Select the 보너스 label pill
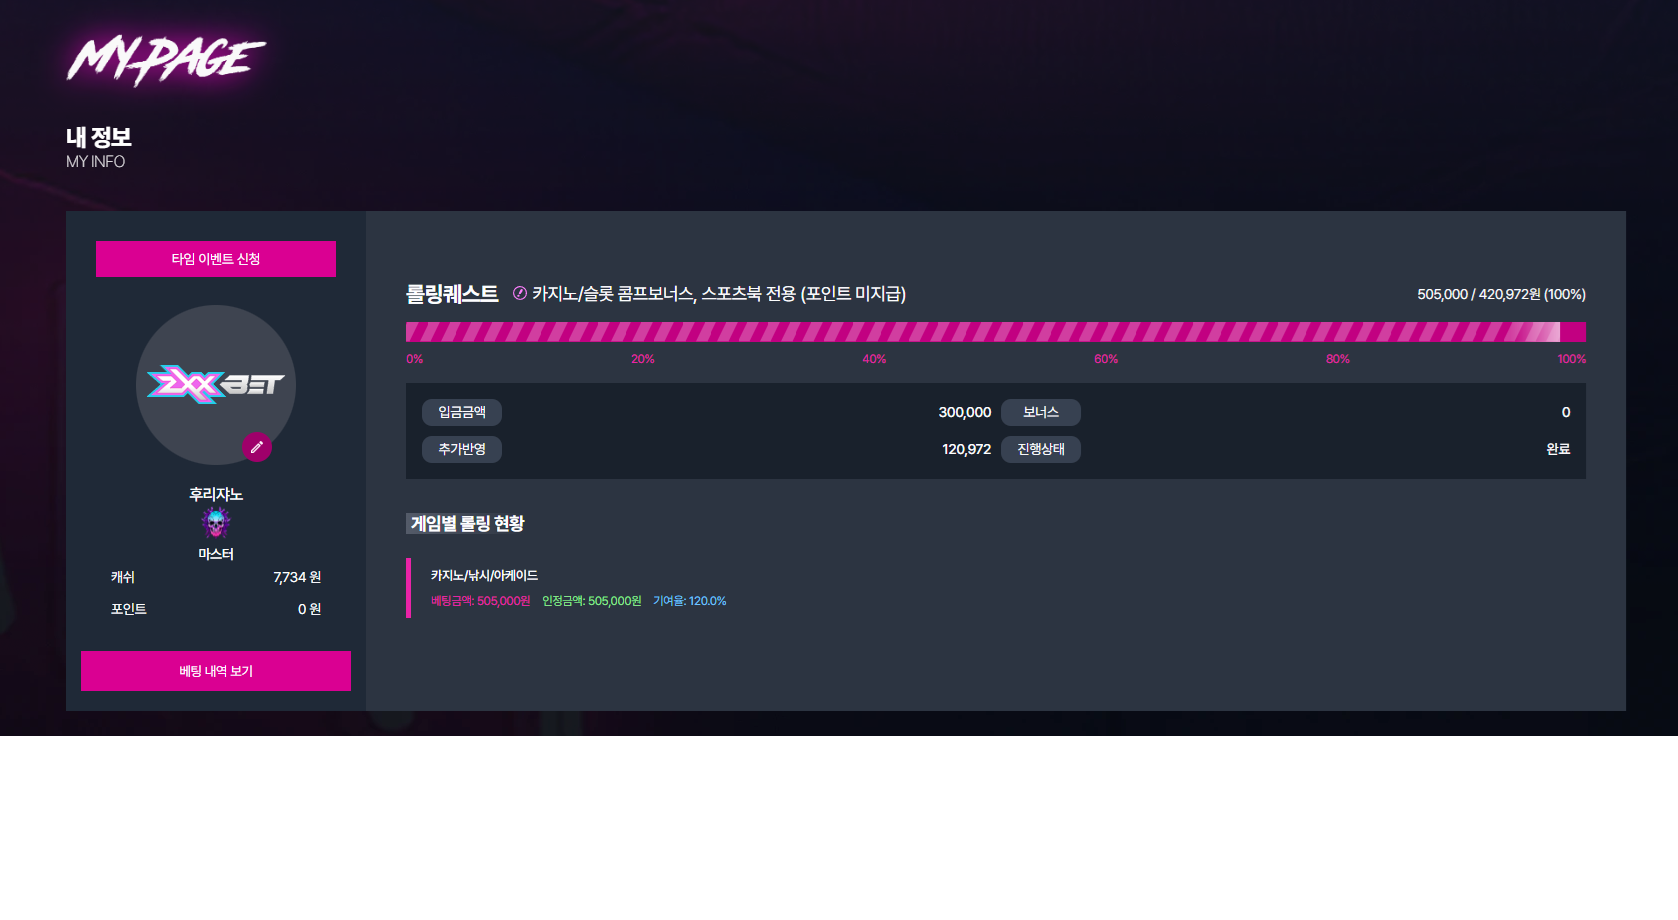Viewport: 1678px width, 920px height. [x=1041, y=412]
